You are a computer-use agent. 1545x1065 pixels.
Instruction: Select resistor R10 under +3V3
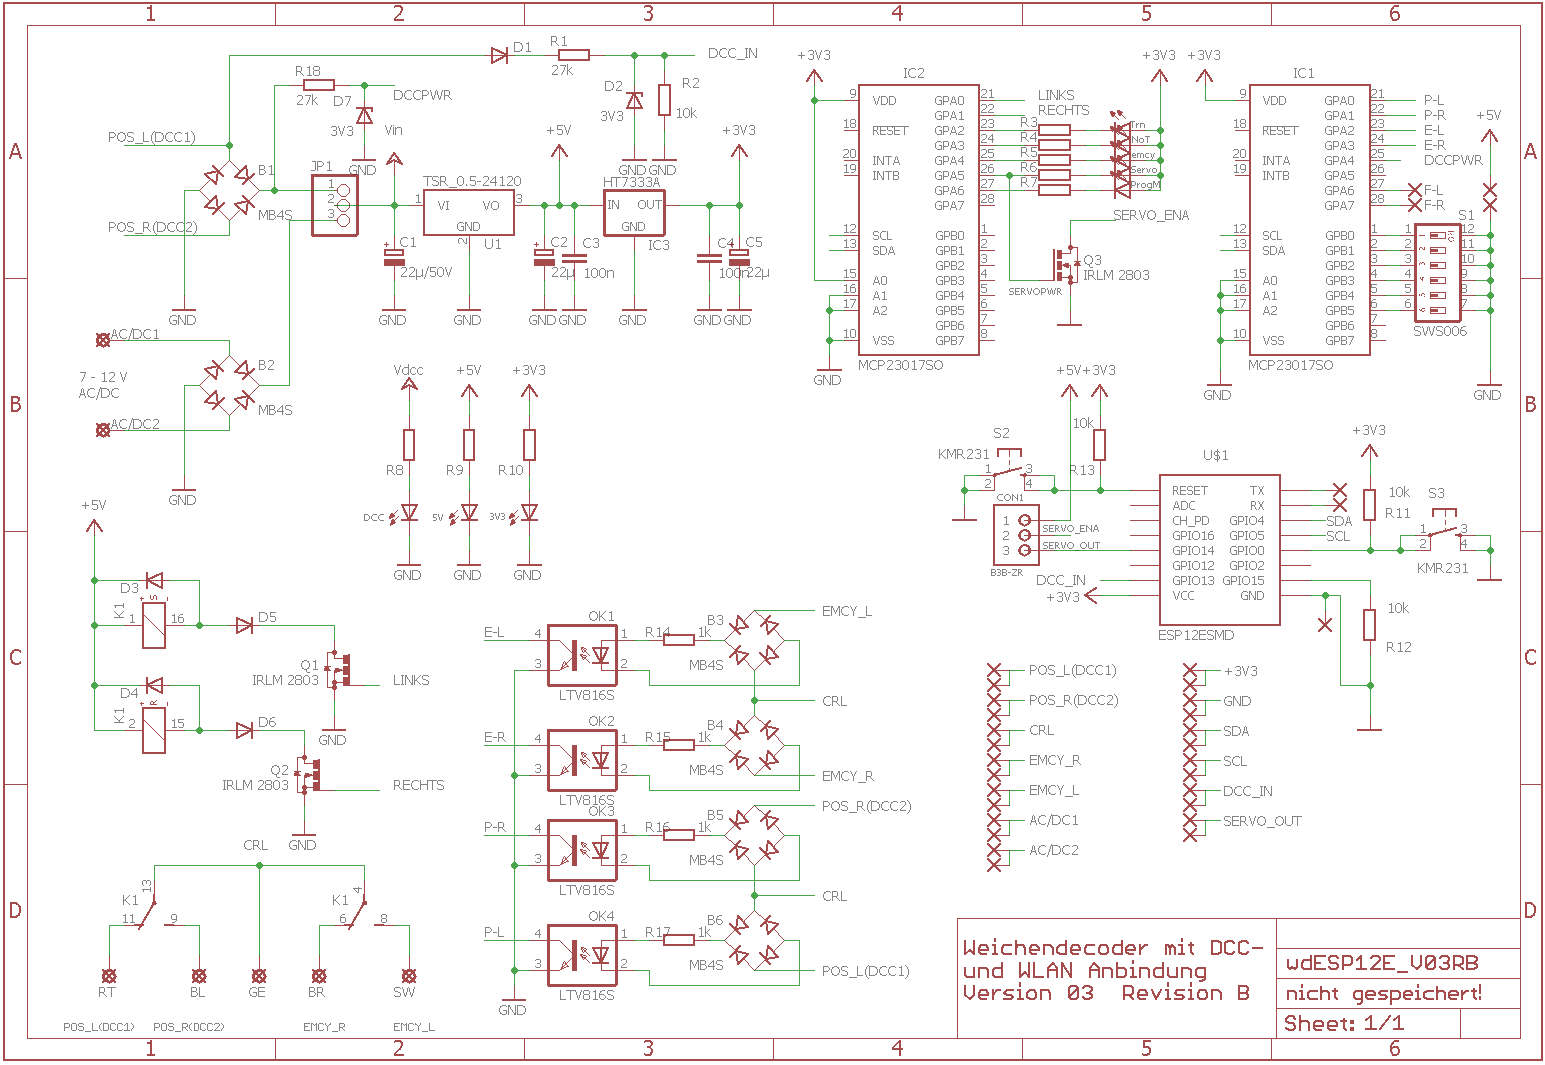(x=529, y=445)
